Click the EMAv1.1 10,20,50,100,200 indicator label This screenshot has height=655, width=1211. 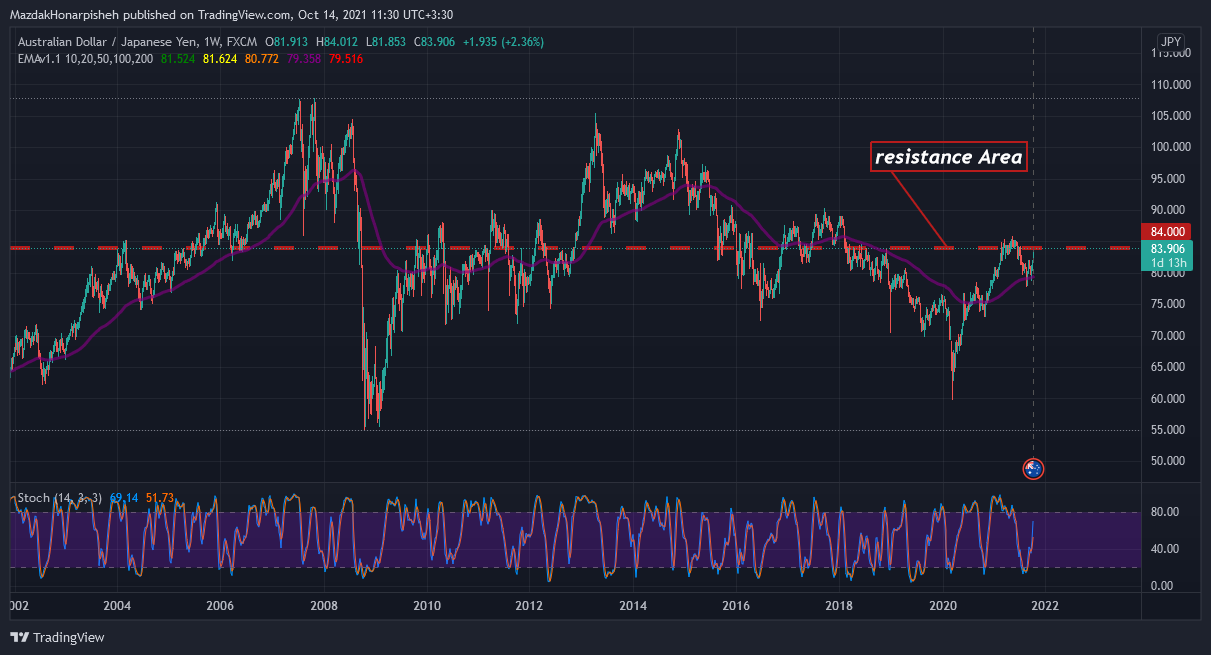[84, 59]
